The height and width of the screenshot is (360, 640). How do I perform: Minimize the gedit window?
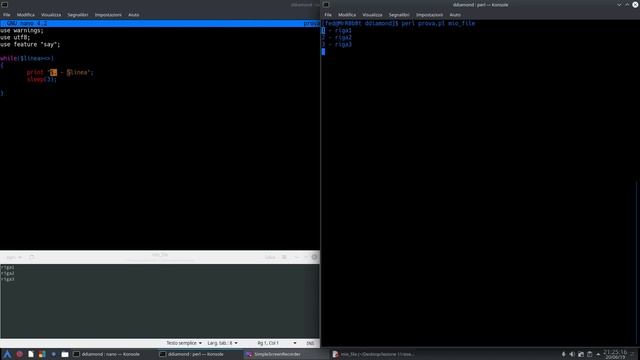click(x=297, y=258)
